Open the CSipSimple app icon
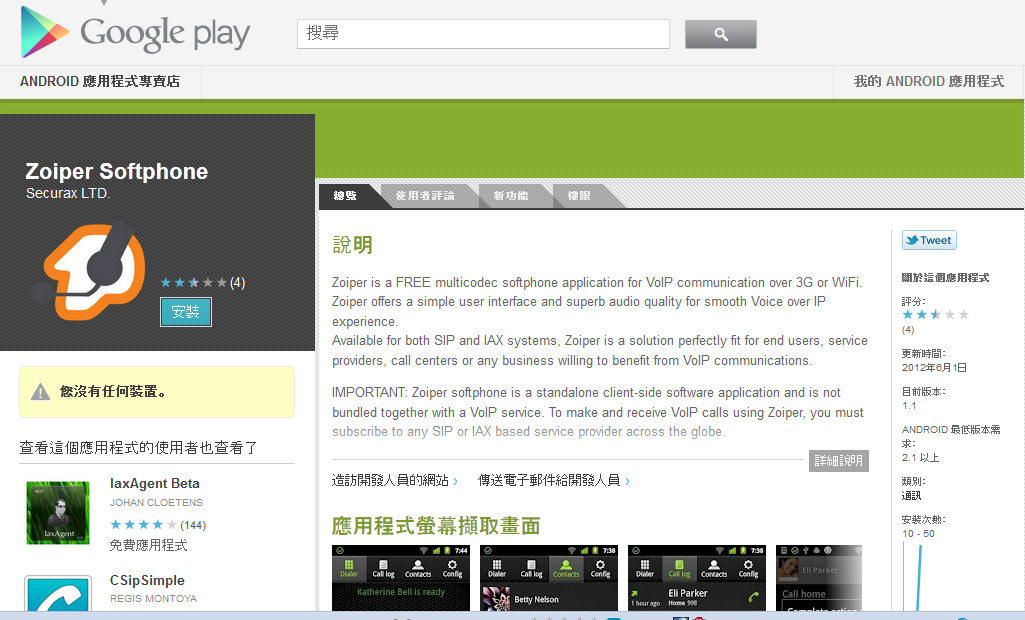 point(58,594)
